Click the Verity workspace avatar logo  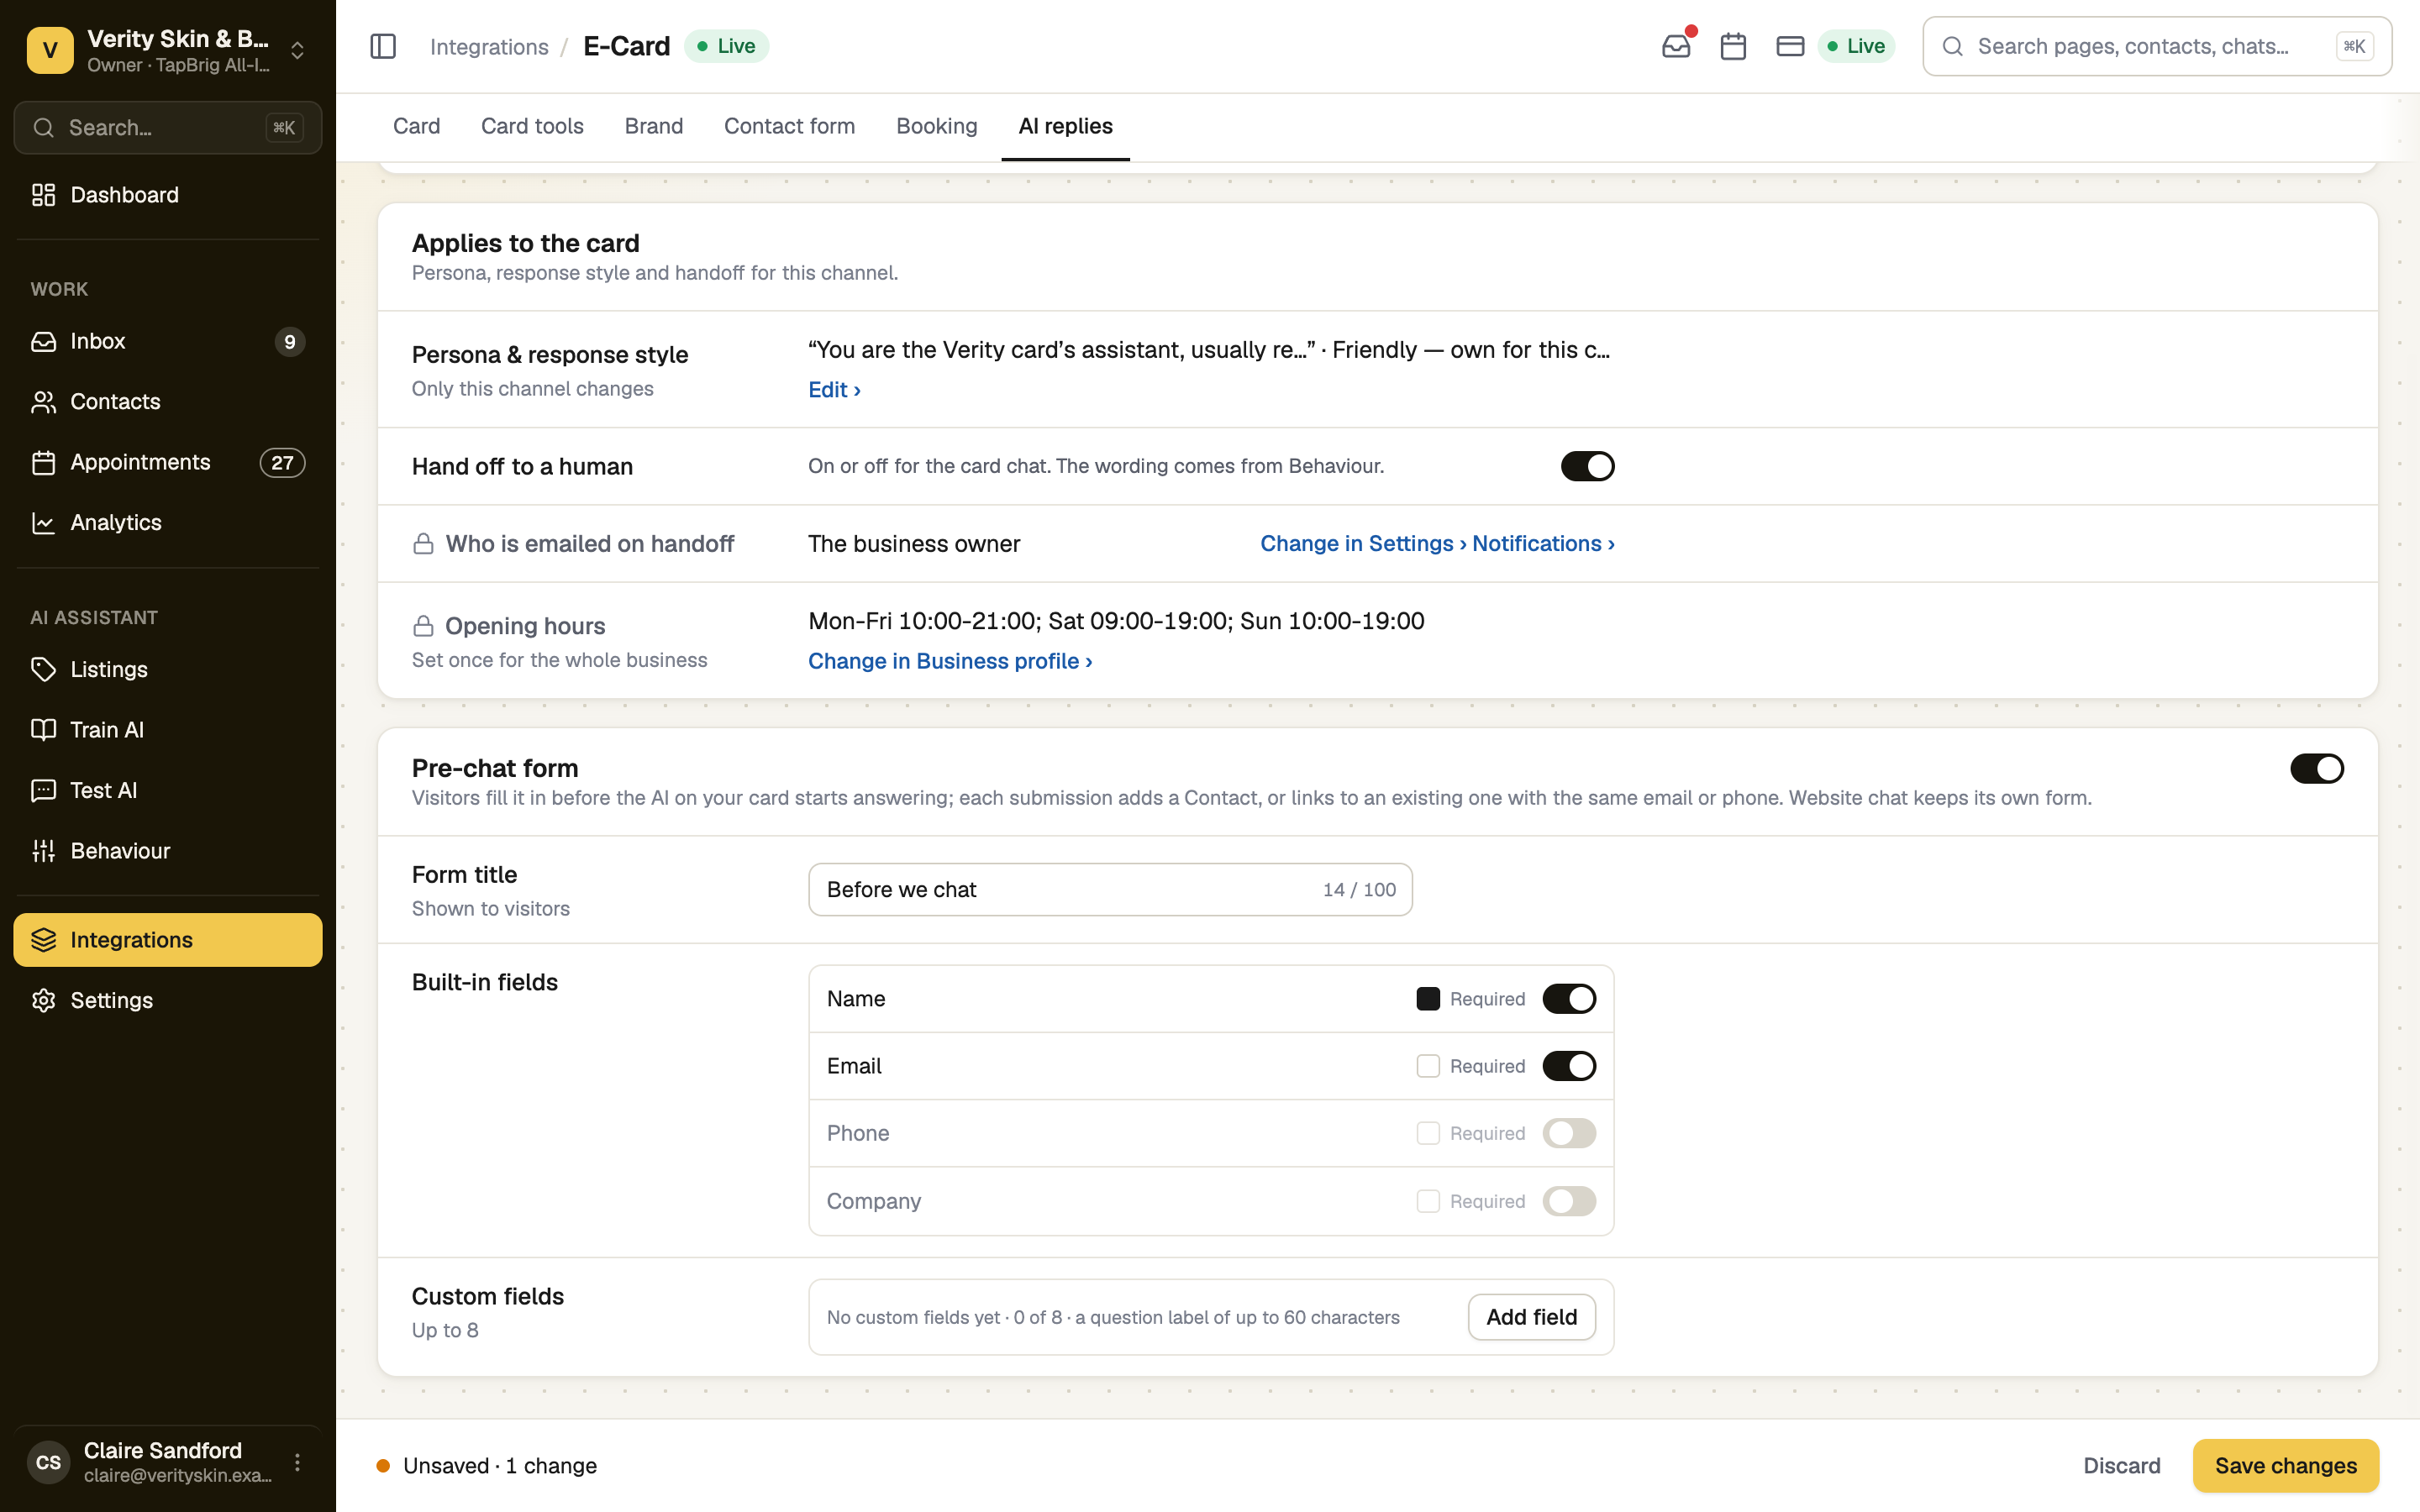pyautogui.click(x=50, y=50)
